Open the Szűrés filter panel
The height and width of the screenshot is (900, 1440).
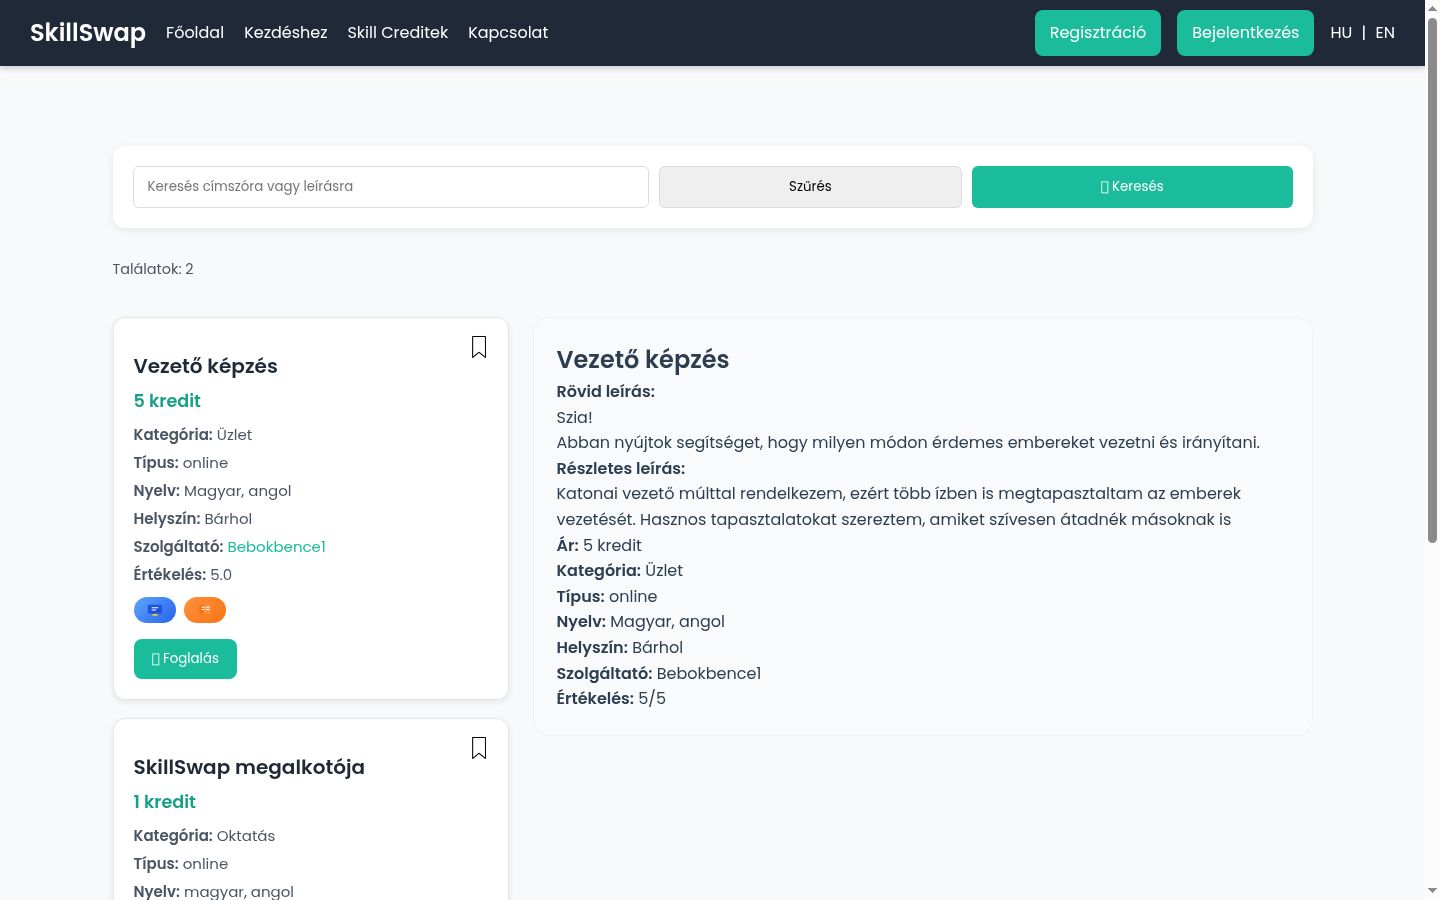[810, 187]
